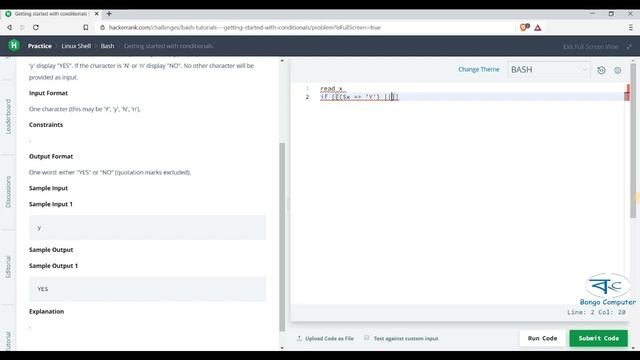Open editor settings gear icon
Viewport: 640px width, 360px height.
[618, 70]
